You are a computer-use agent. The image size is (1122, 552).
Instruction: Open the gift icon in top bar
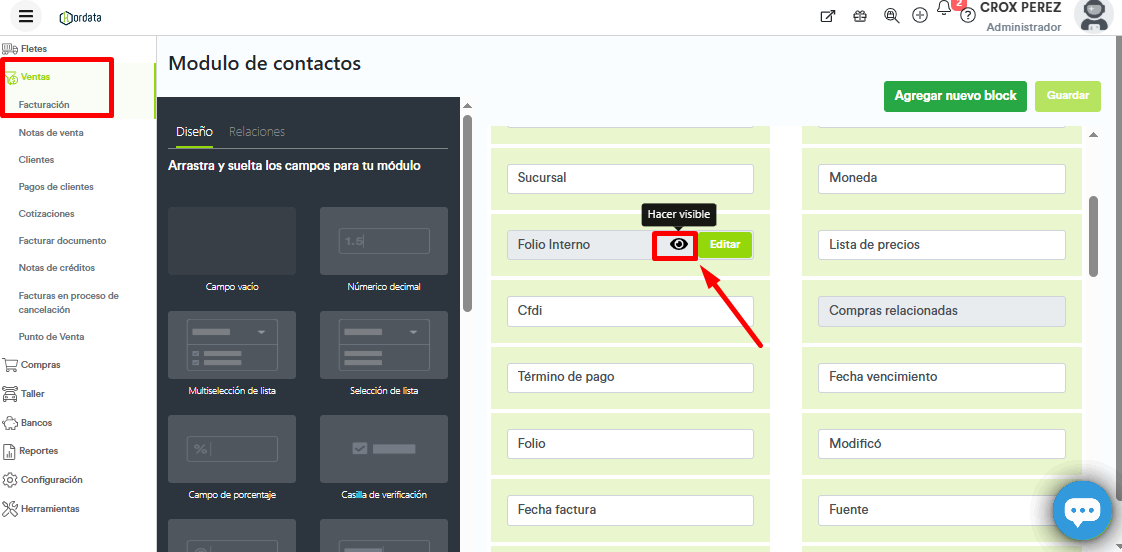pos(859,16)
